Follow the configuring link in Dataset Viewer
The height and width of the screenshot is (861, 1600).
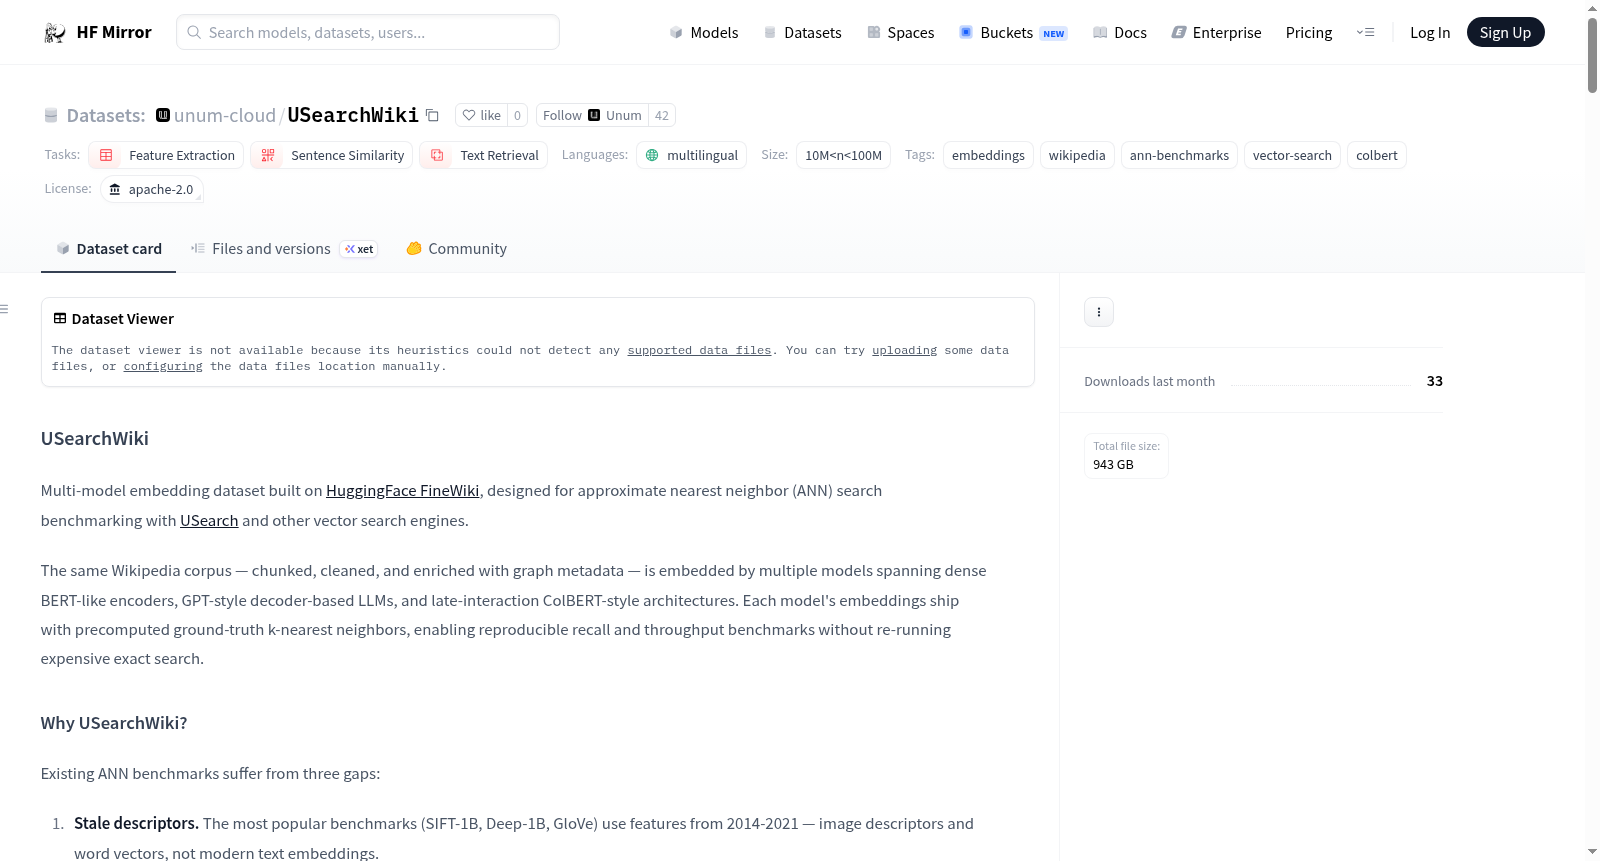[163, 366]
